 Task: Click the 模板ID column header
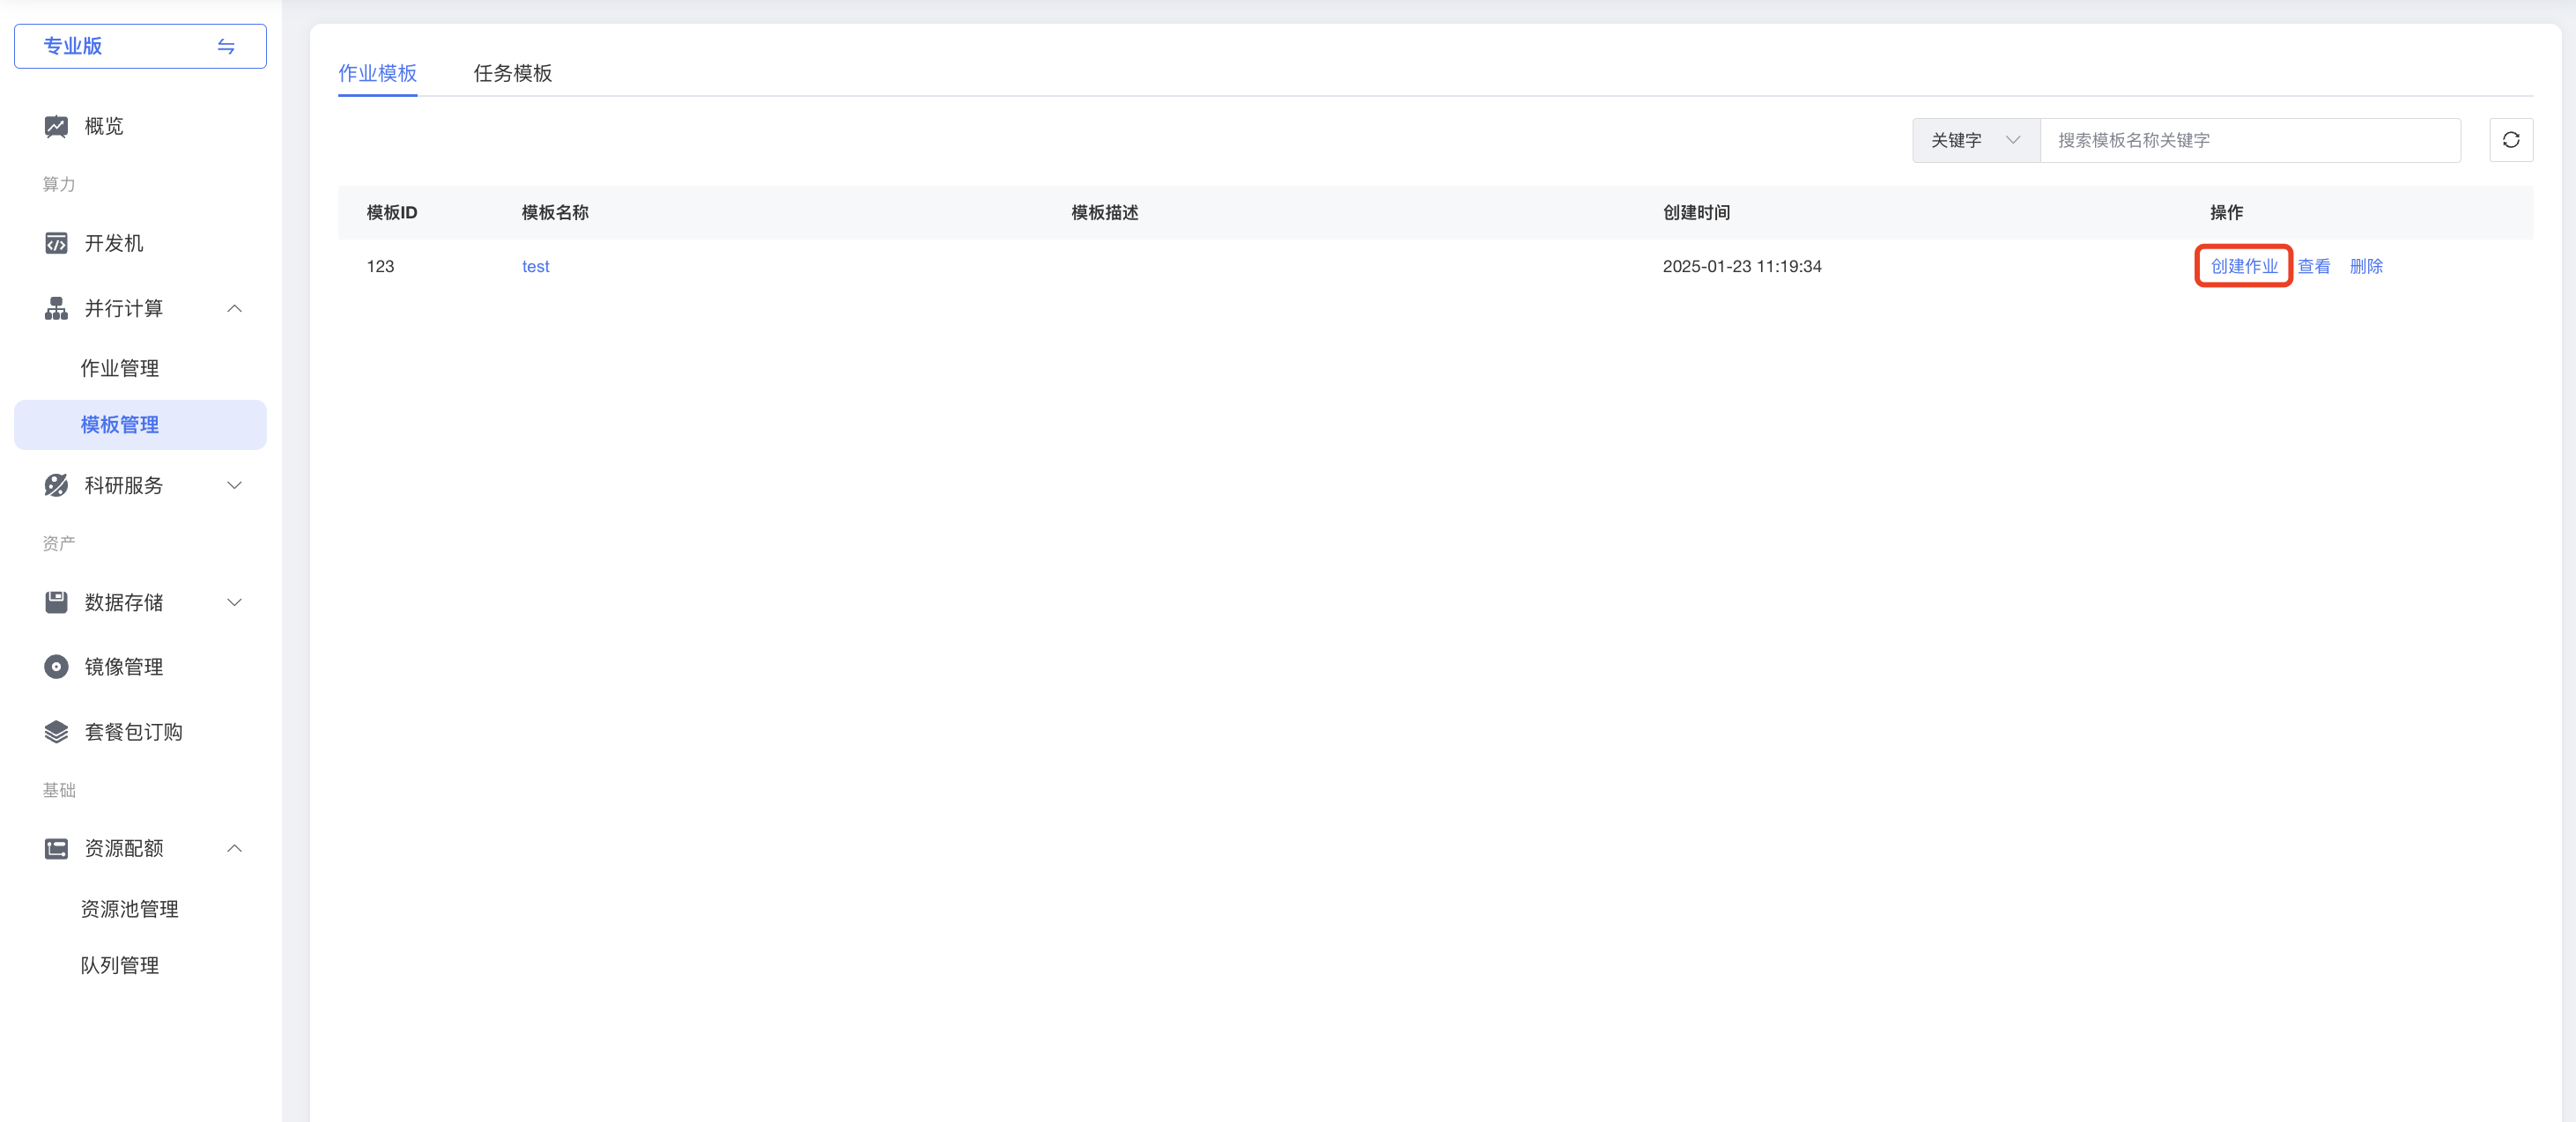[x=391, y=212]
